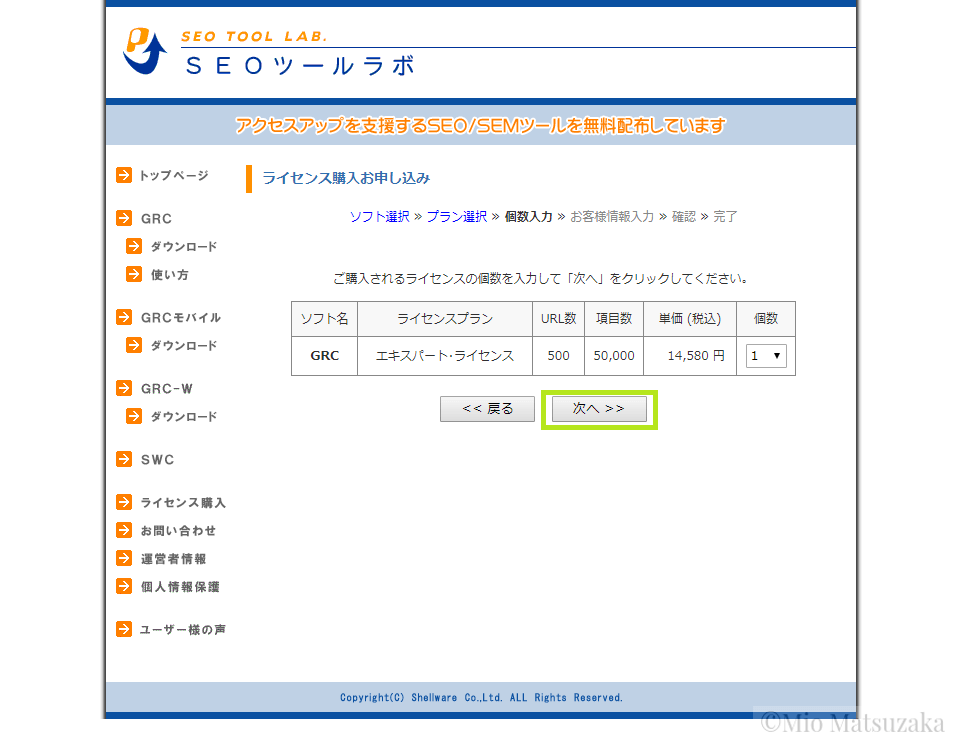Click the 単価 (税込) column header
The width and height of the screenshot is (953, 736).
click(x=690, y=318)
